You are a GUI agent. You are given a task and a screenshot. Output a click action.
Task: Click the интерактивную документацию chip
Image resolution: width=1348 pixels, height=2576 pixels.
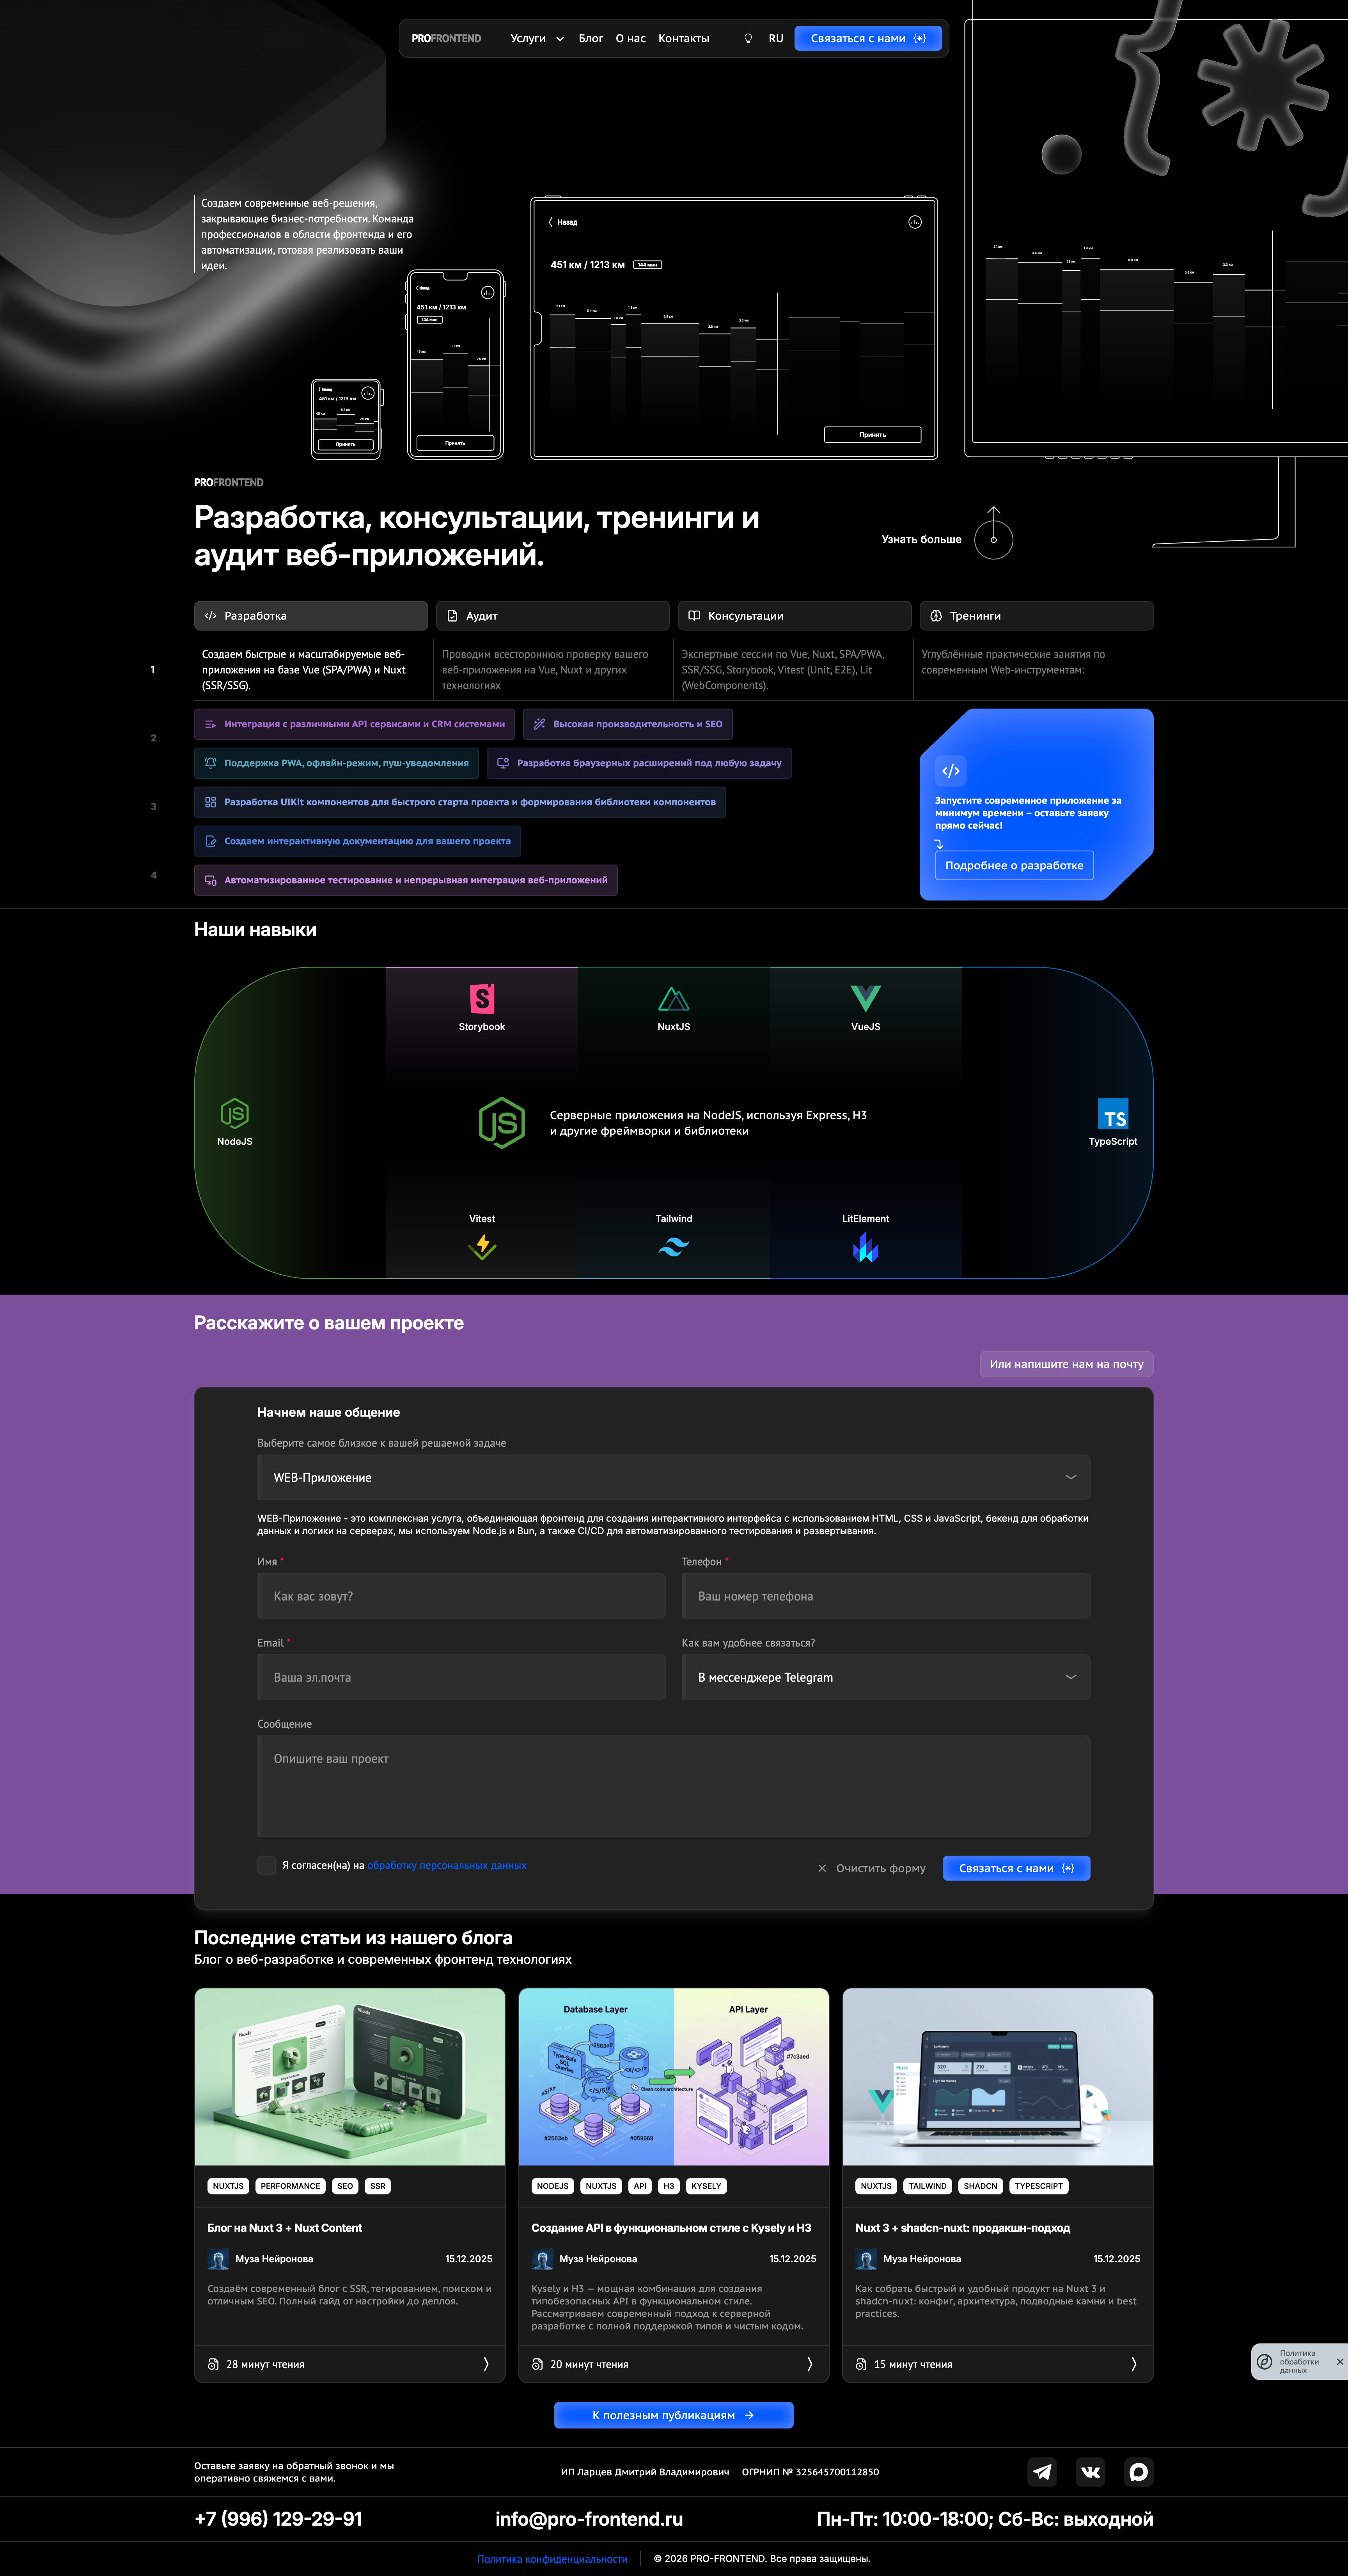[358, 841]
